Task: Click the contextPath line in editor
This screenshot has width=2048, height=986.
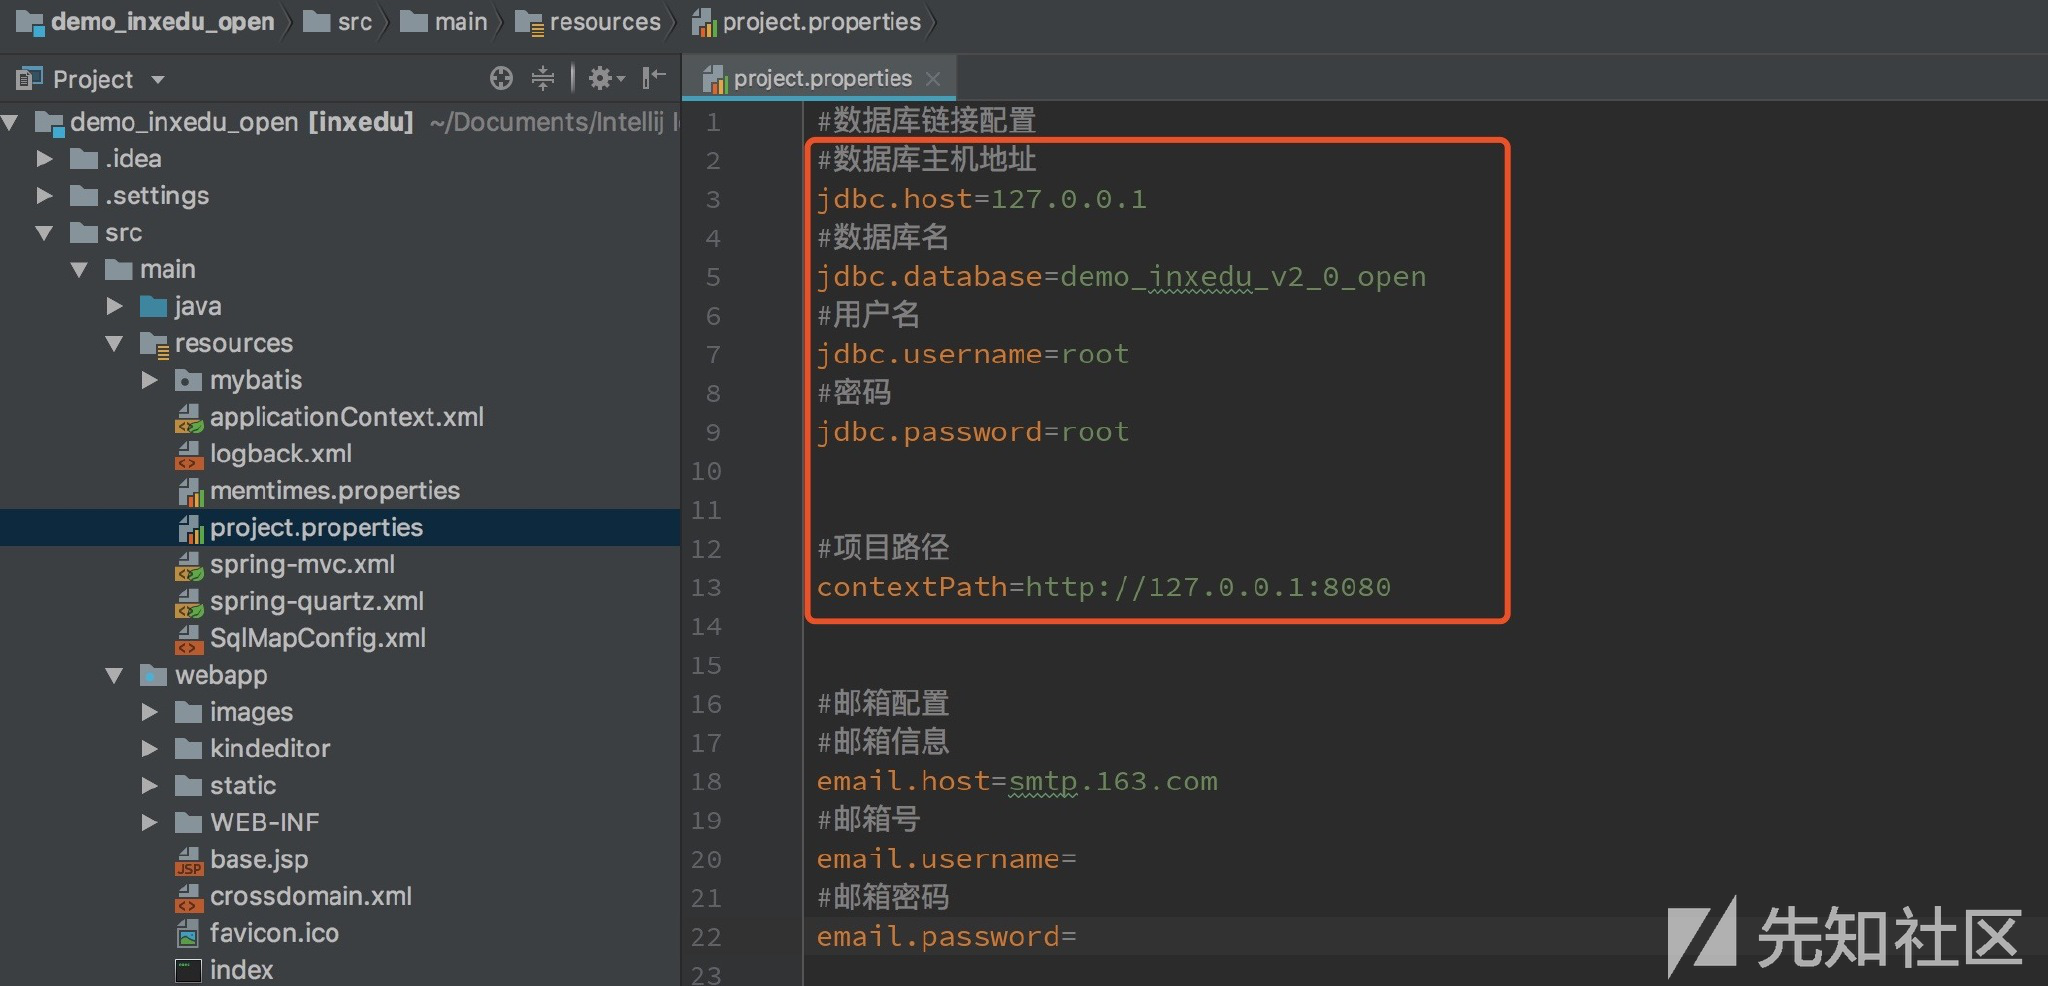Action: [1103, 587]
